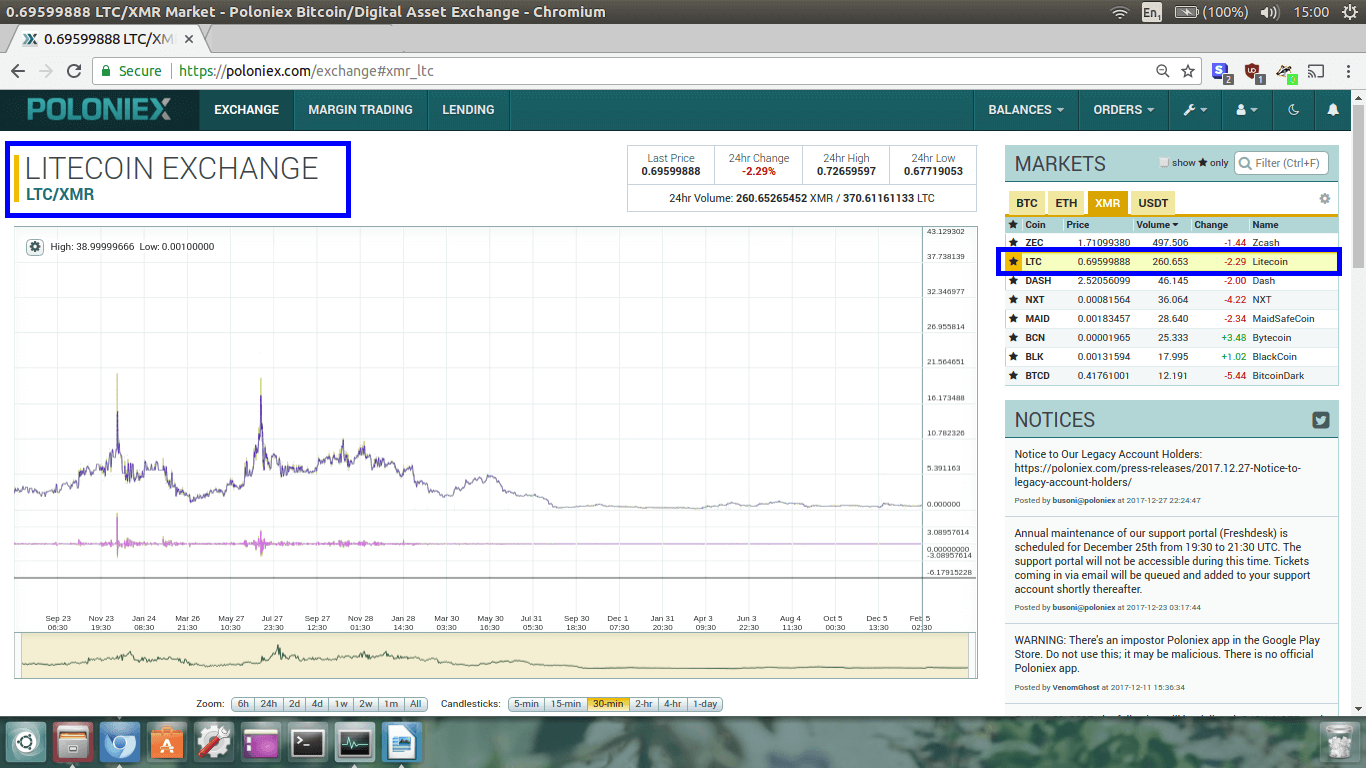Select 5-min candlesticks
The height and width of the screenshot is (768, 1366).
526,704
